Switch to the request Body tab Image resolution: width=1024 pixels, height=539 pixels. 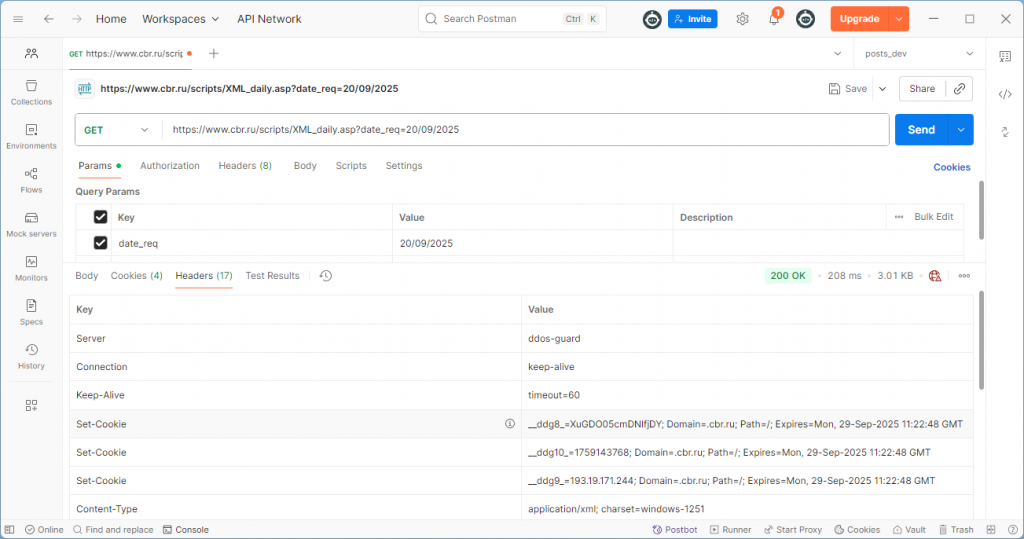coord(305,166)
